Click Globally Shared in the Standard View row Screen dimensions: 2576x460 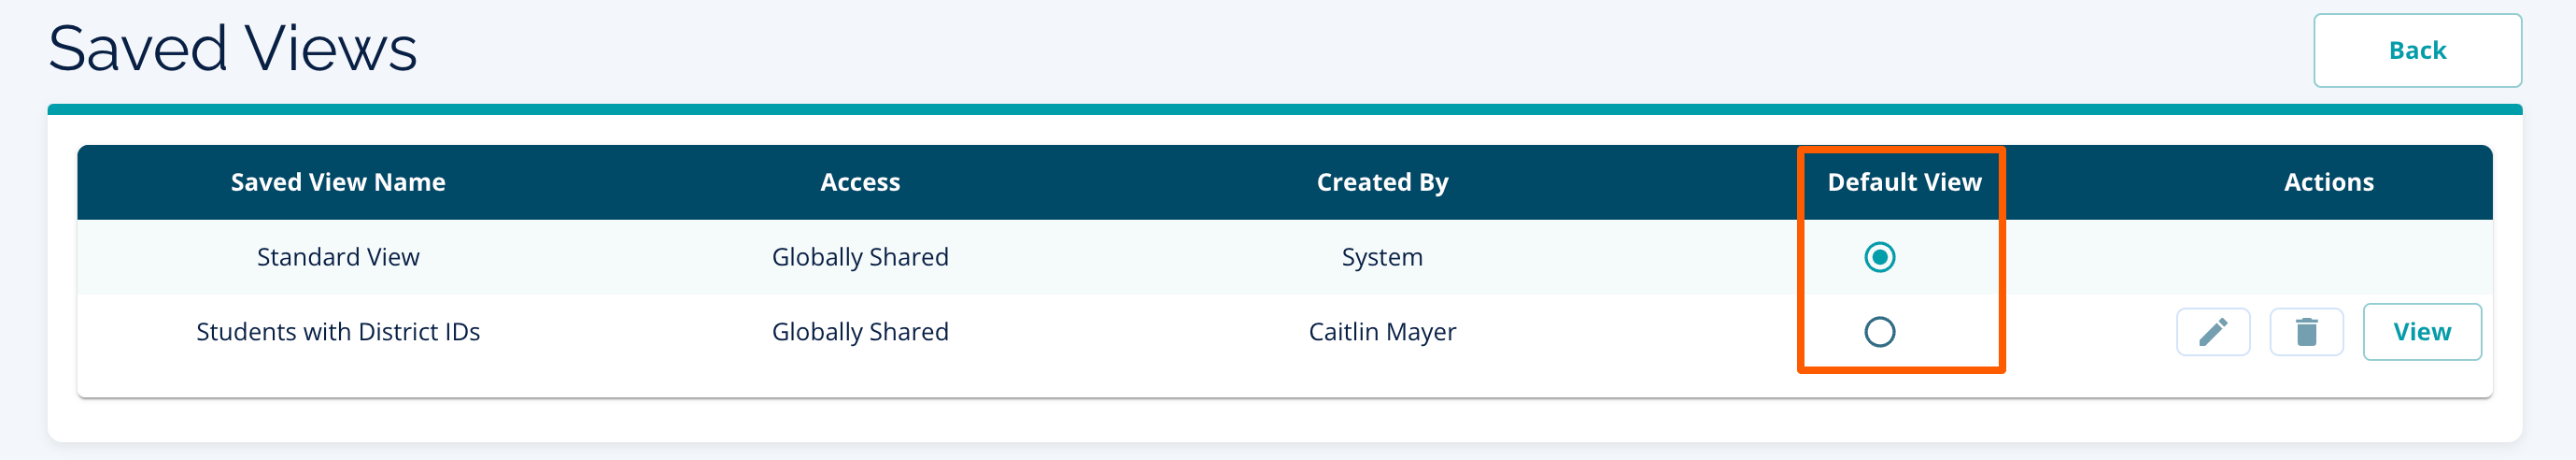[x=860, y=257]
